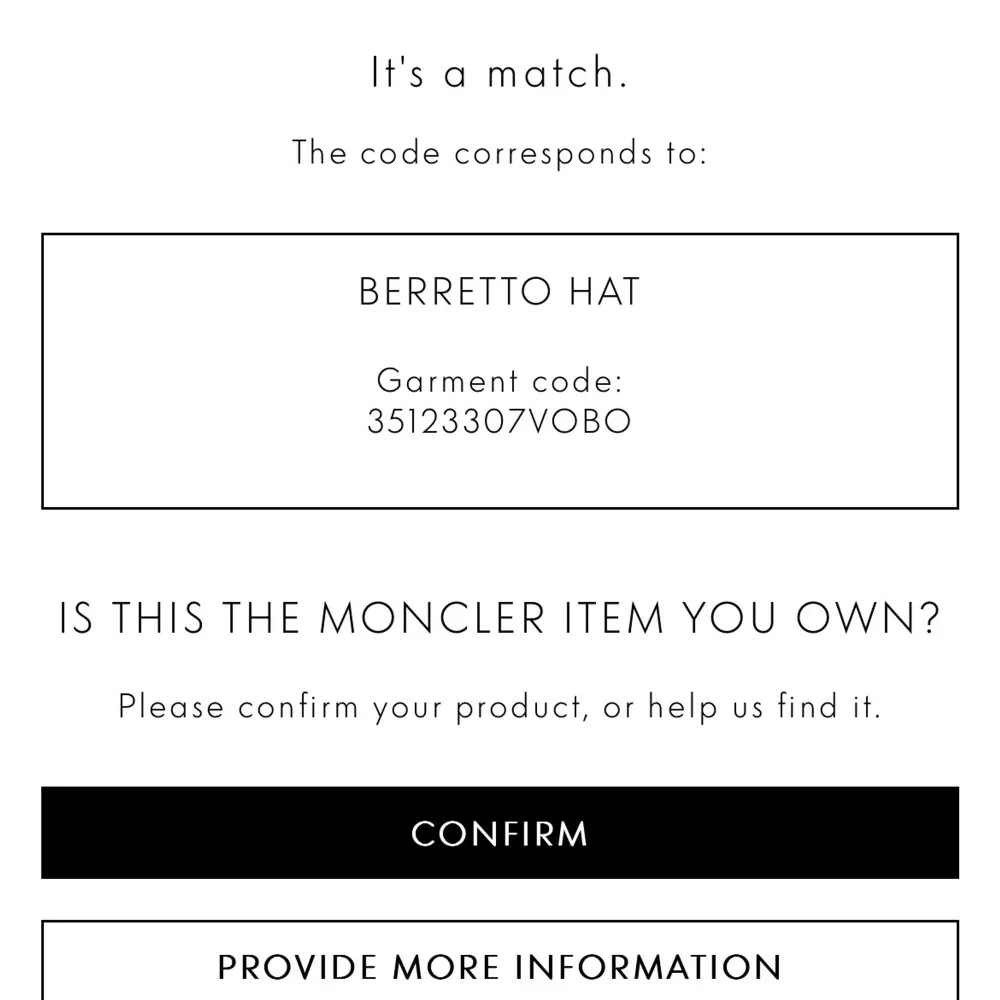The height and width of the screenshot is (1000, 1000).
Task: Select the BERRETTO HAT product name
Action: 499,292
